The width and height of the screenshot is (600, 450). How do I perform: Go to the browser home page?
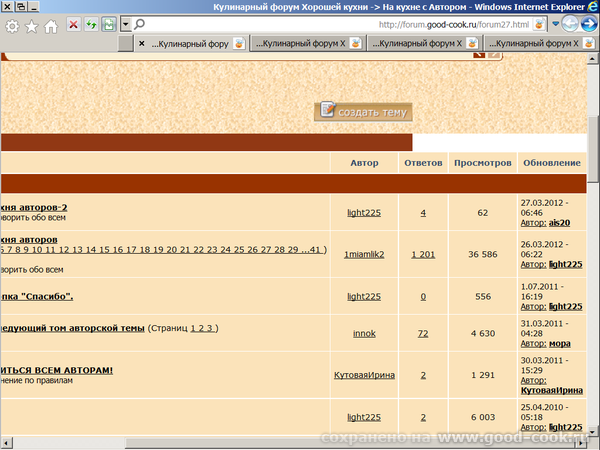51,26
